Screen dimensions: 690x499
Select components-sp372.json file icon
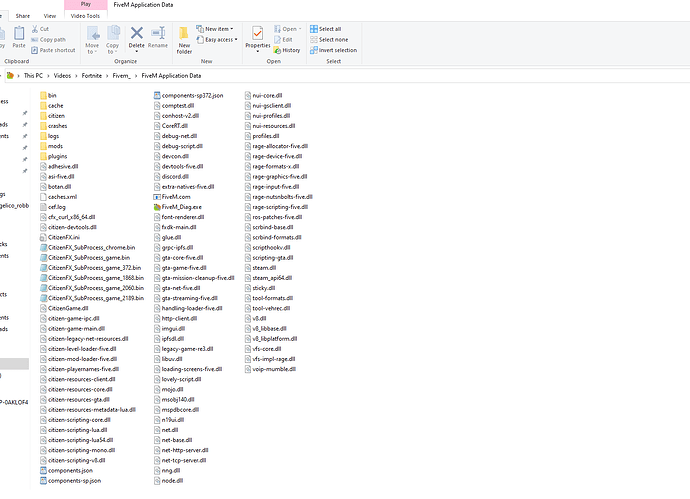157,95
